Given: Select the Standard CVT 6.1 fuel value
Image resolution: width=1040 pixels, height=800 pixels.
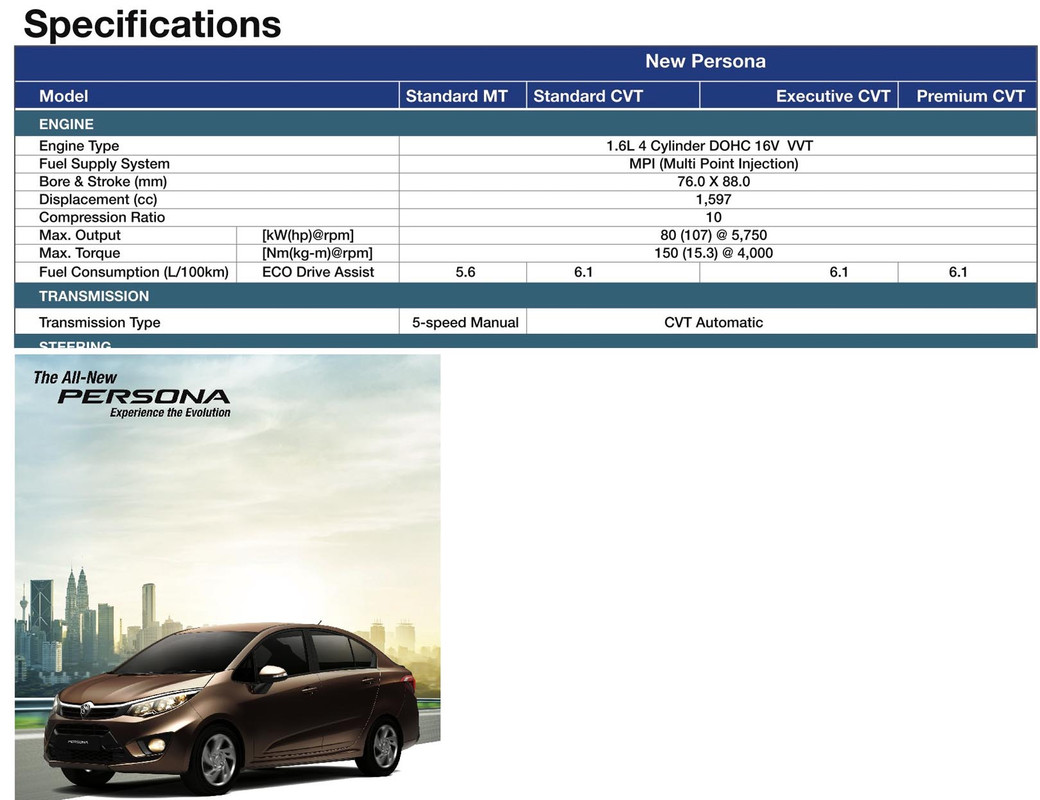Looking at the screenshot, I should click(x=584, y=272).
